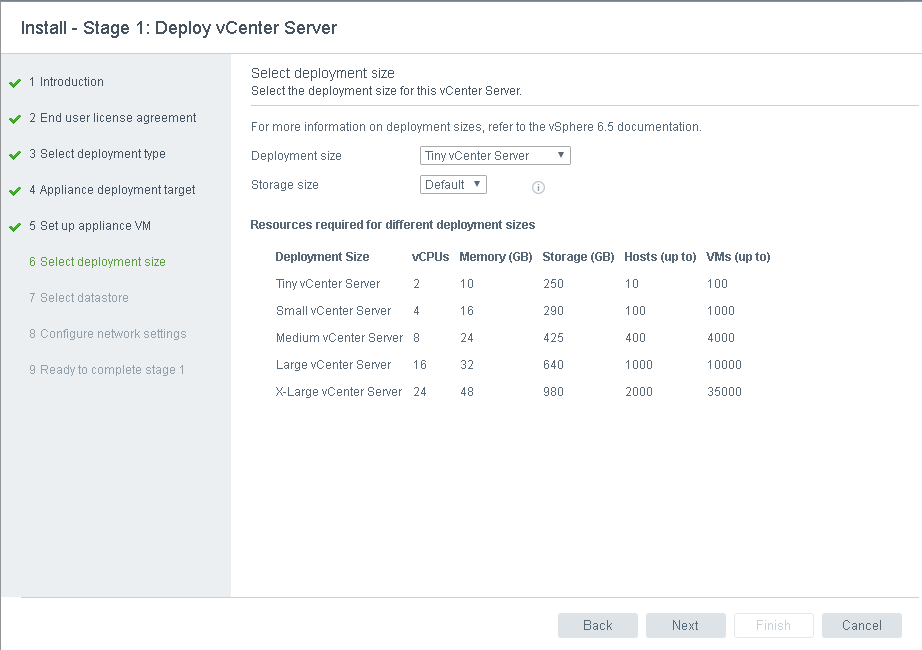Click Next to continue to datastore

coord(685,625)
